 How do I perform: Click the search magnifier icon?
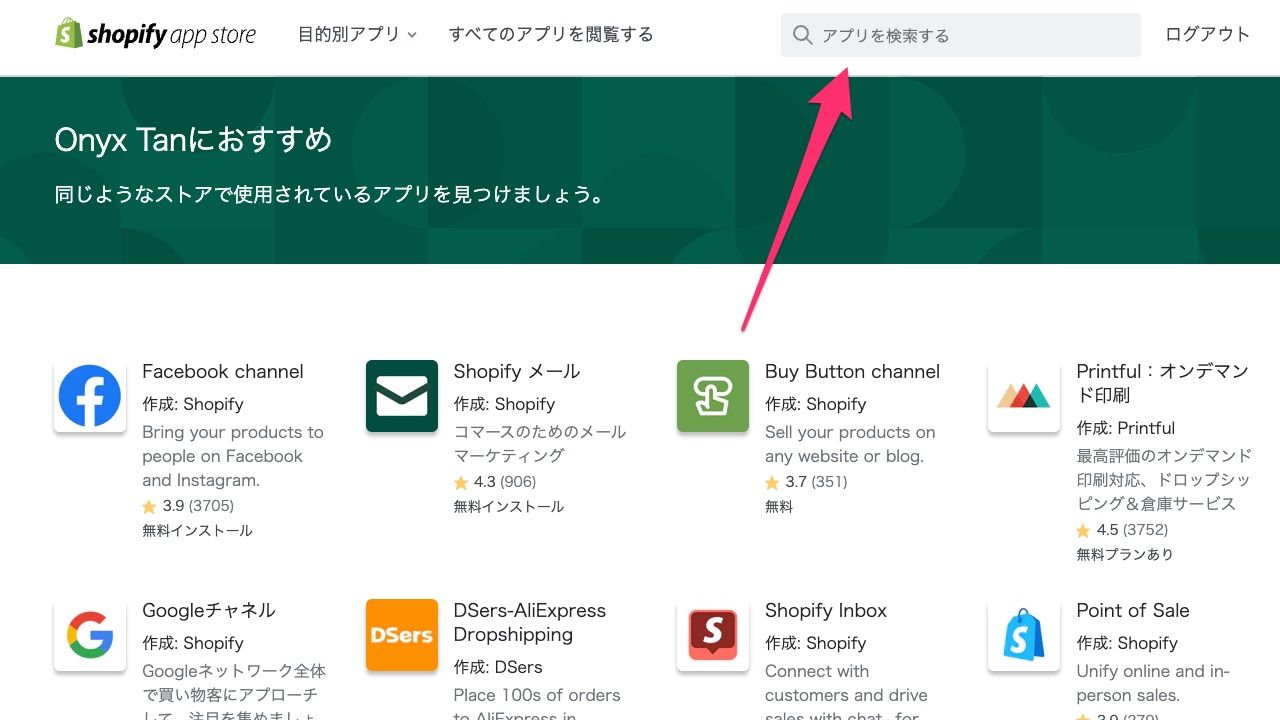[x=802, y=35]
